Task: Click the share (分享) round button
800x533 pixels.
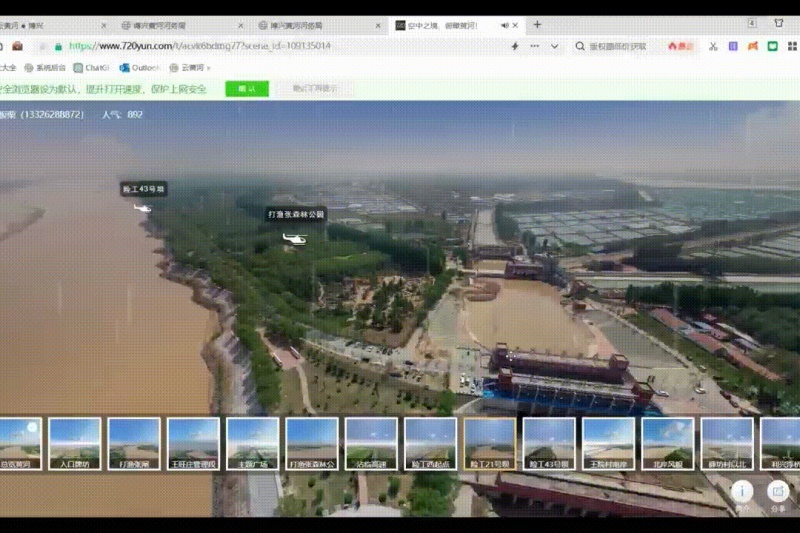Action: pos(778,491)
